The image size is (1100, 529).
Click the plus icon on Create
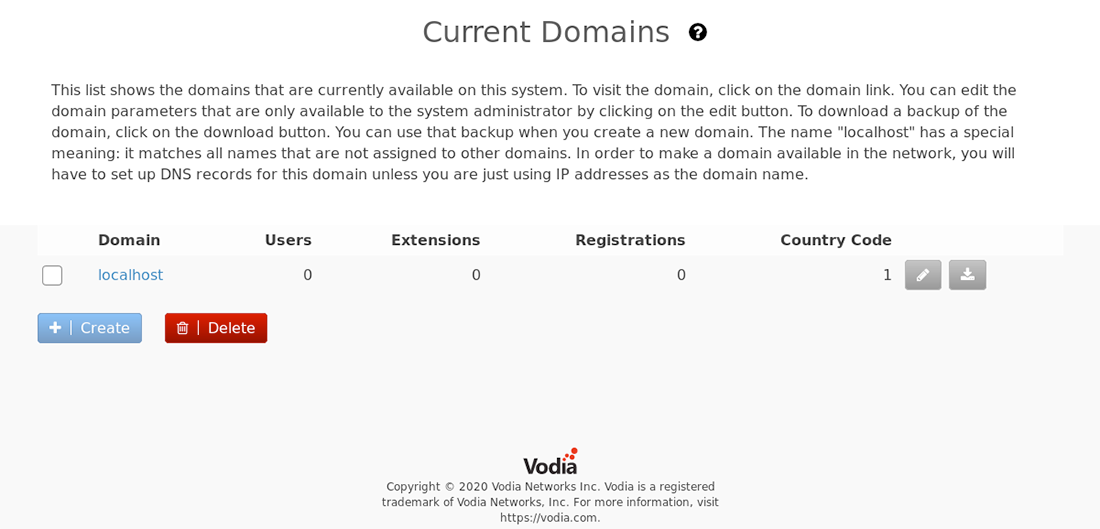(55, 328)
